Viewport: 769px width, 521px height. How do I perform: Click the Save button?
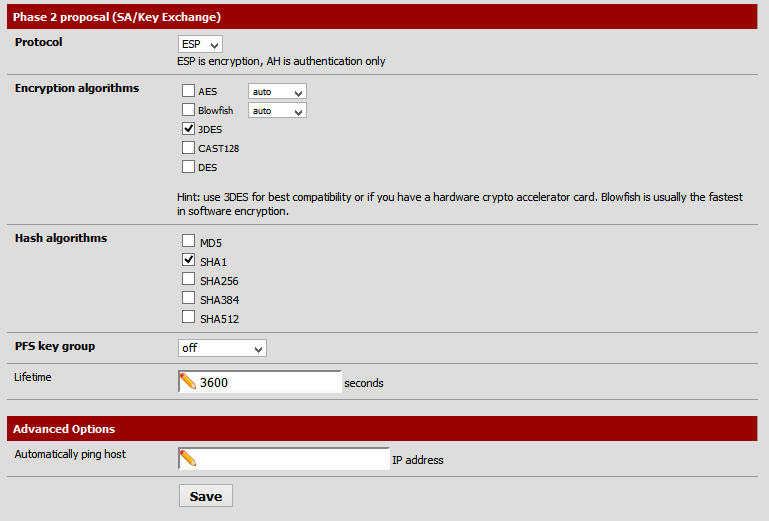(x=206, y=496)
